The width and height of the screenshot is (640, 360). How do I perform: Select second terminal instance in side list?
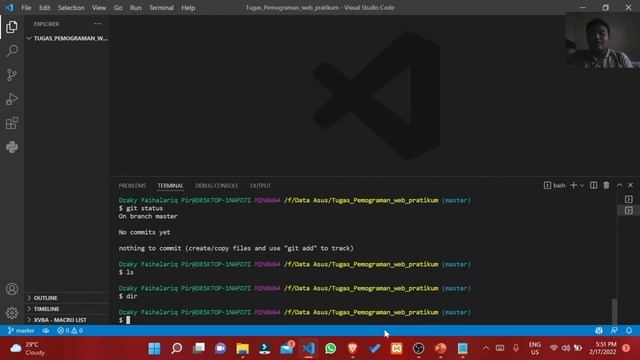[x=629, y=210]
